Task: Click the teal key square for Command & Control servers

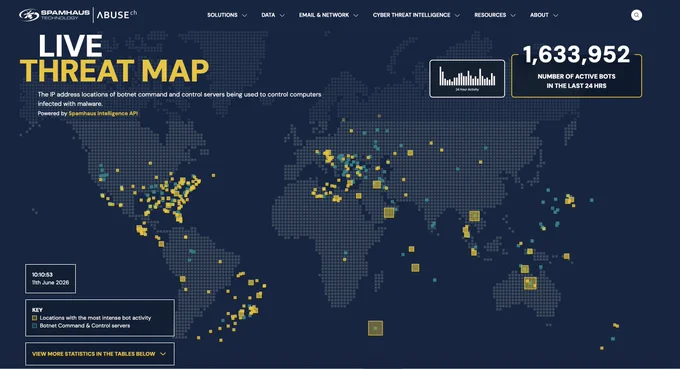Action: [x=35, y=326]
